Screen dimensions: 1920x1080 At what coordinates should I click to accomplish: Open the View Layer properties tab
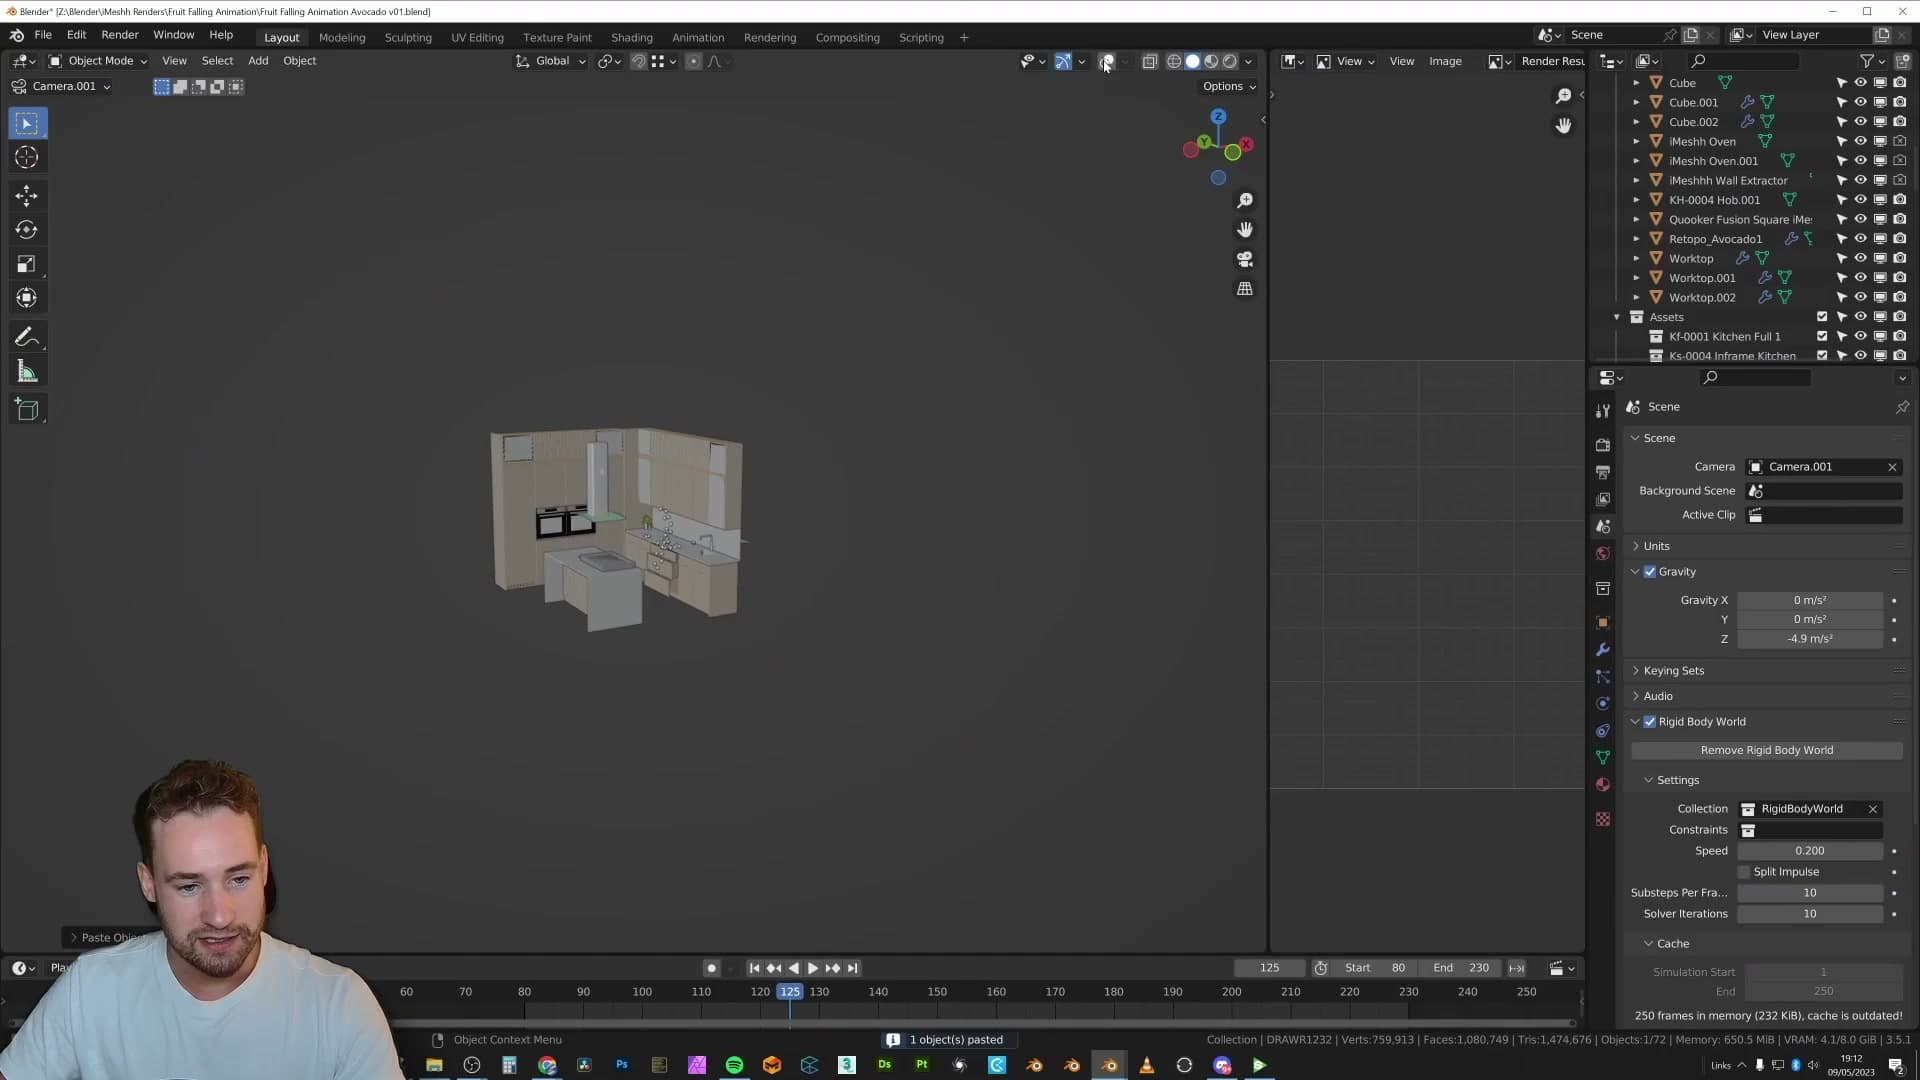click(x=1603, y=499)
